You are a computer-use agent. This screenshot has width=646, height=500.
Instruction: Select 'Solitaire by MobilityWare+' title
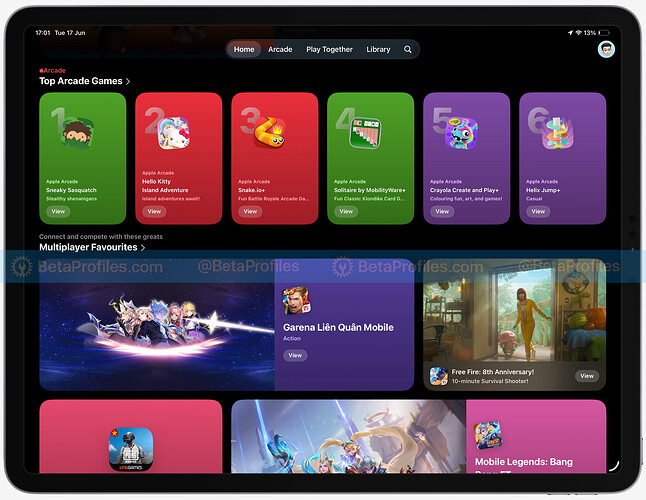tap(370, 190)
